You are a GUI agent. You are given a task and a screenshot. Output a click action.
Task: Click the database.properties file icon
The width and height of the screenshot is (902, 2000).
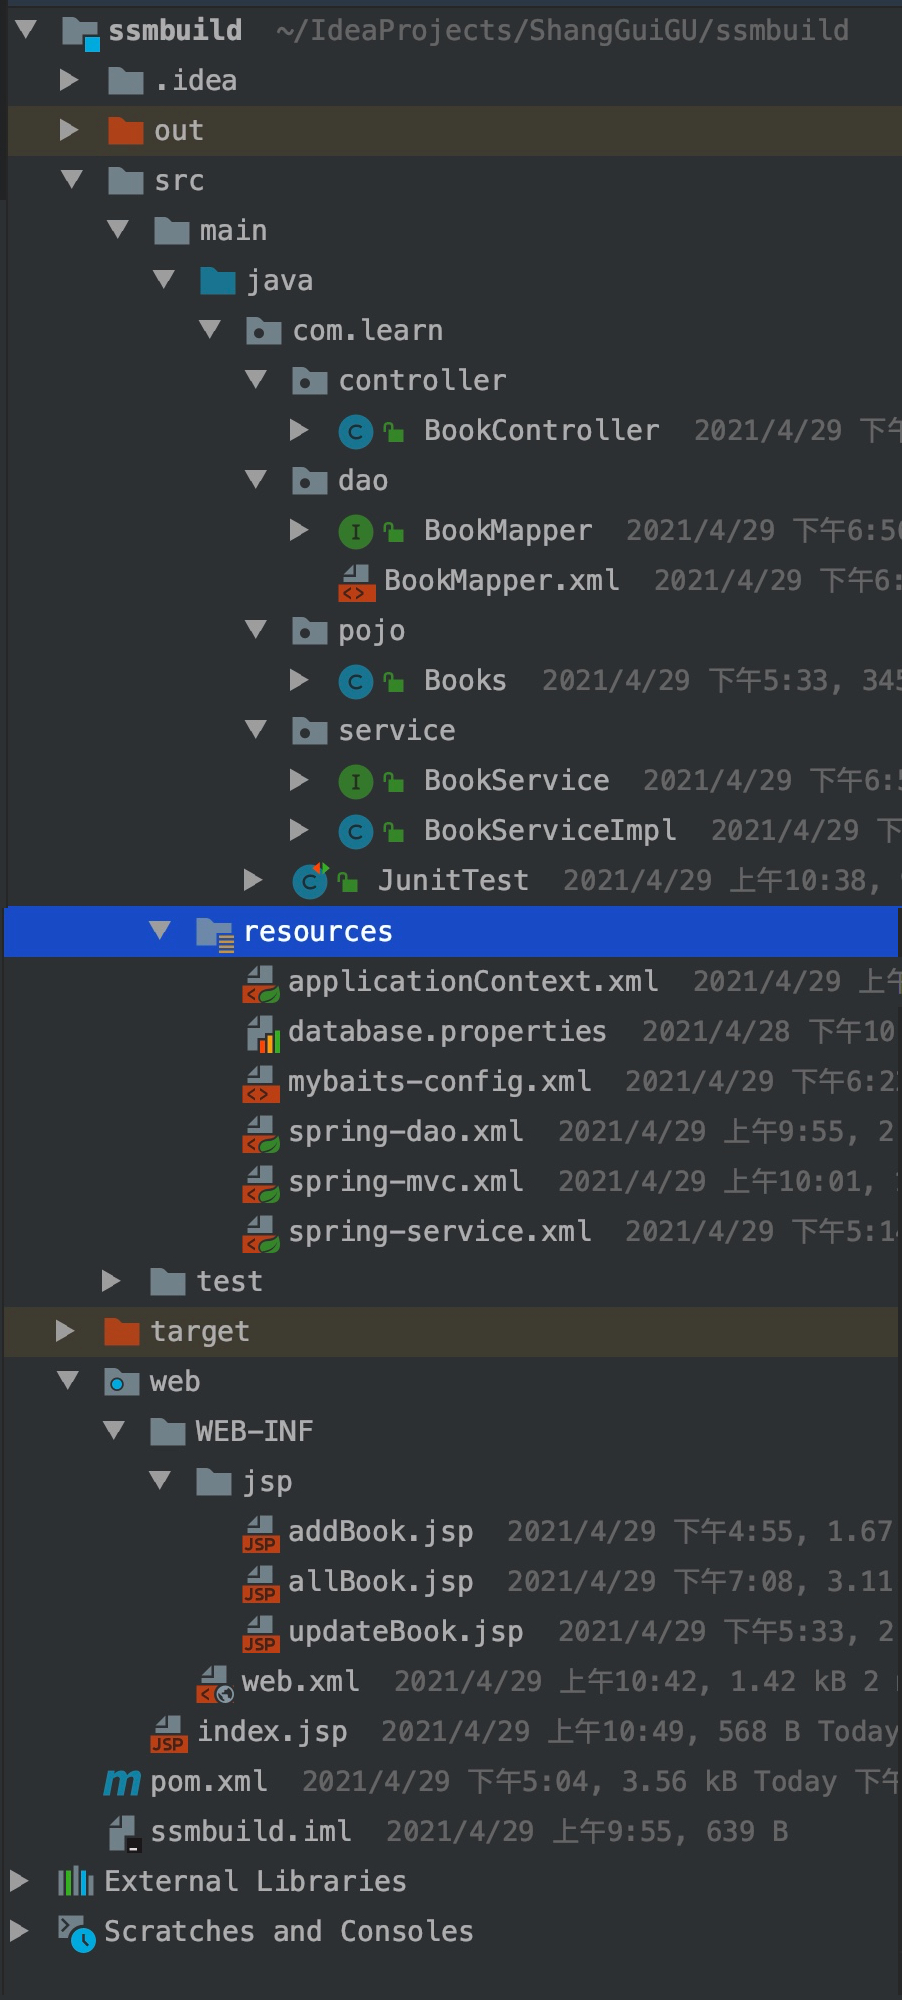point(263,1032)
